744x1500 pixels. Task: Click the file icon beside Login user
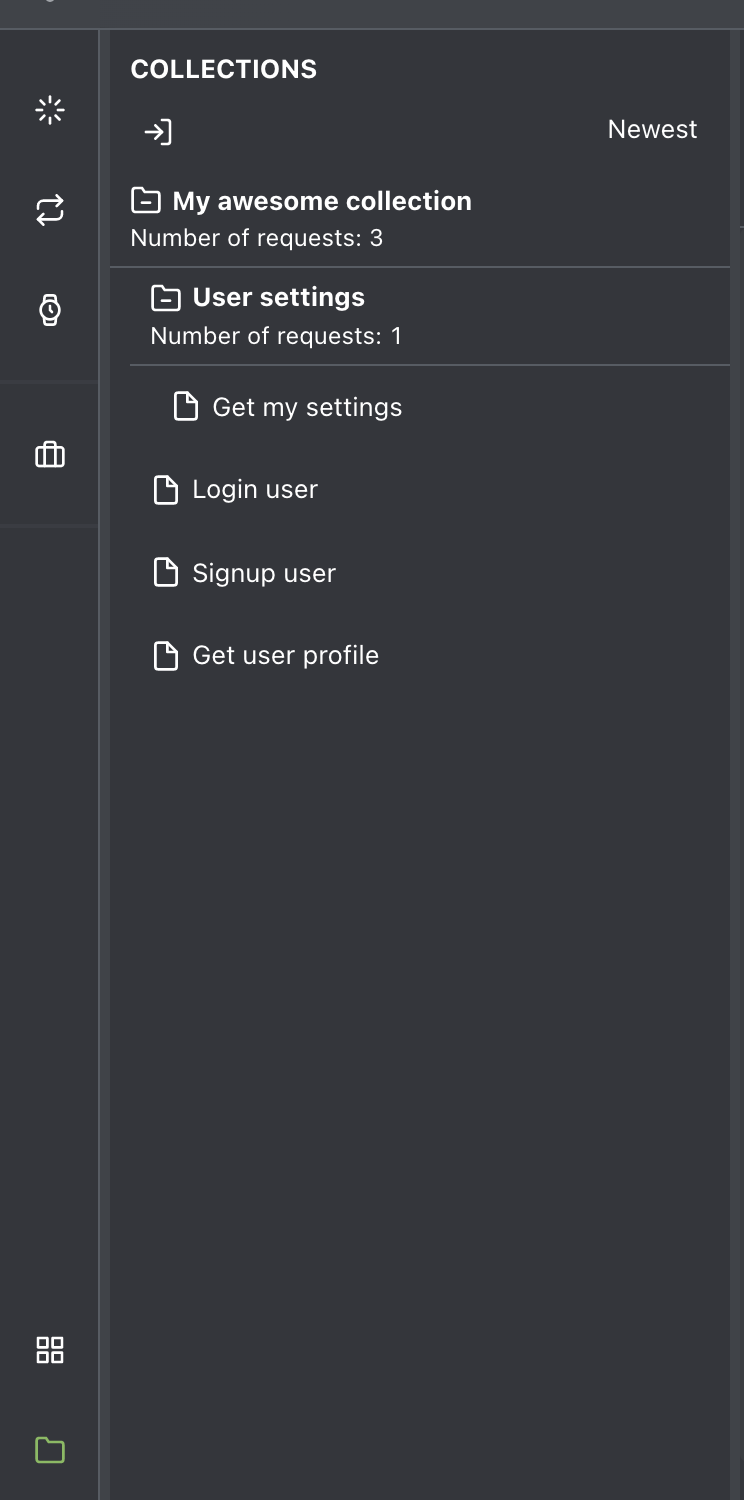165,490
